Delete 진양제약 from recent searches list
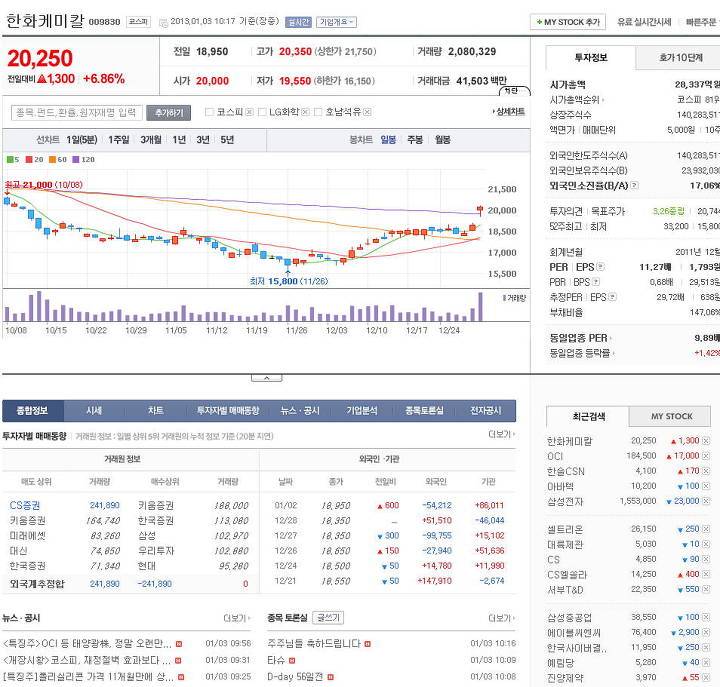720x687 pixels. point(706,677)
